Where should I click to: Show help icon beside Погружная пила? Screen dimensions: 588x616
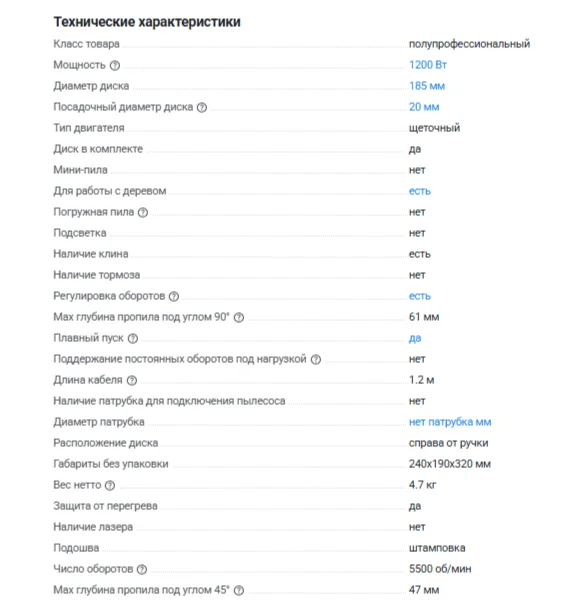[x=143, y=213]
